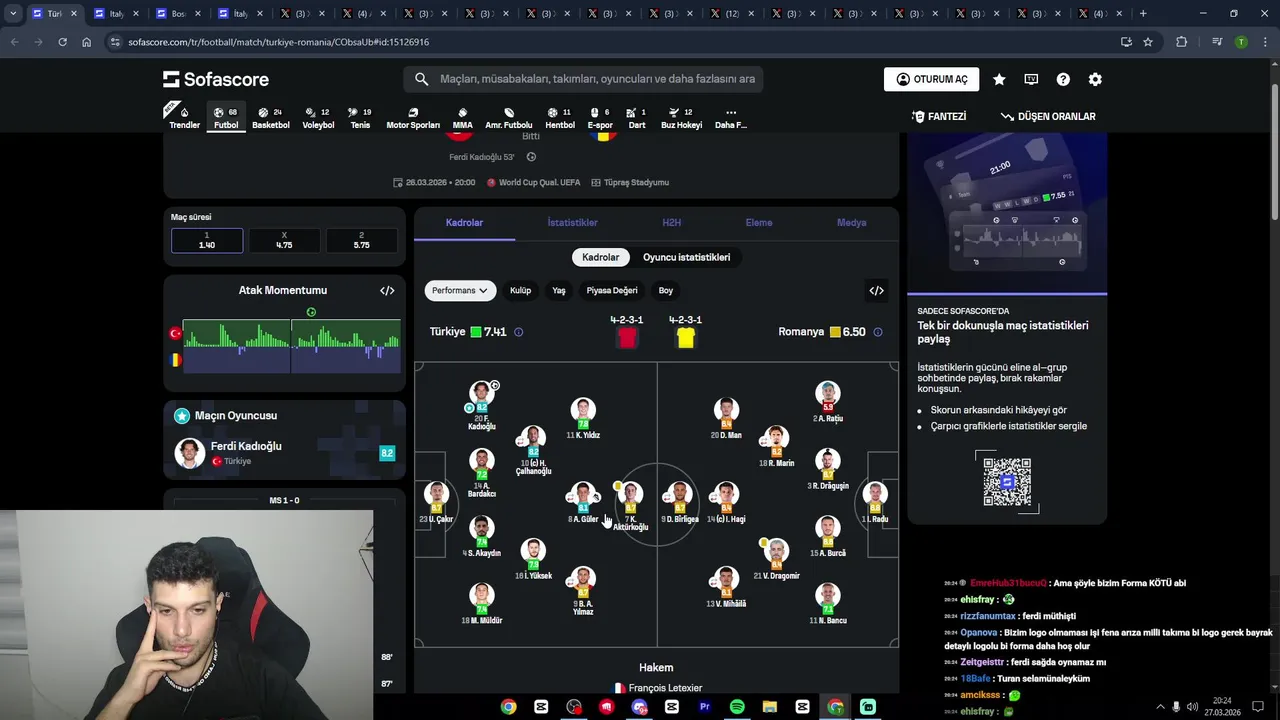The image size is (1280, 720).
Task: Select the Voleybol sport icon
Action: [x=318, y=118]
